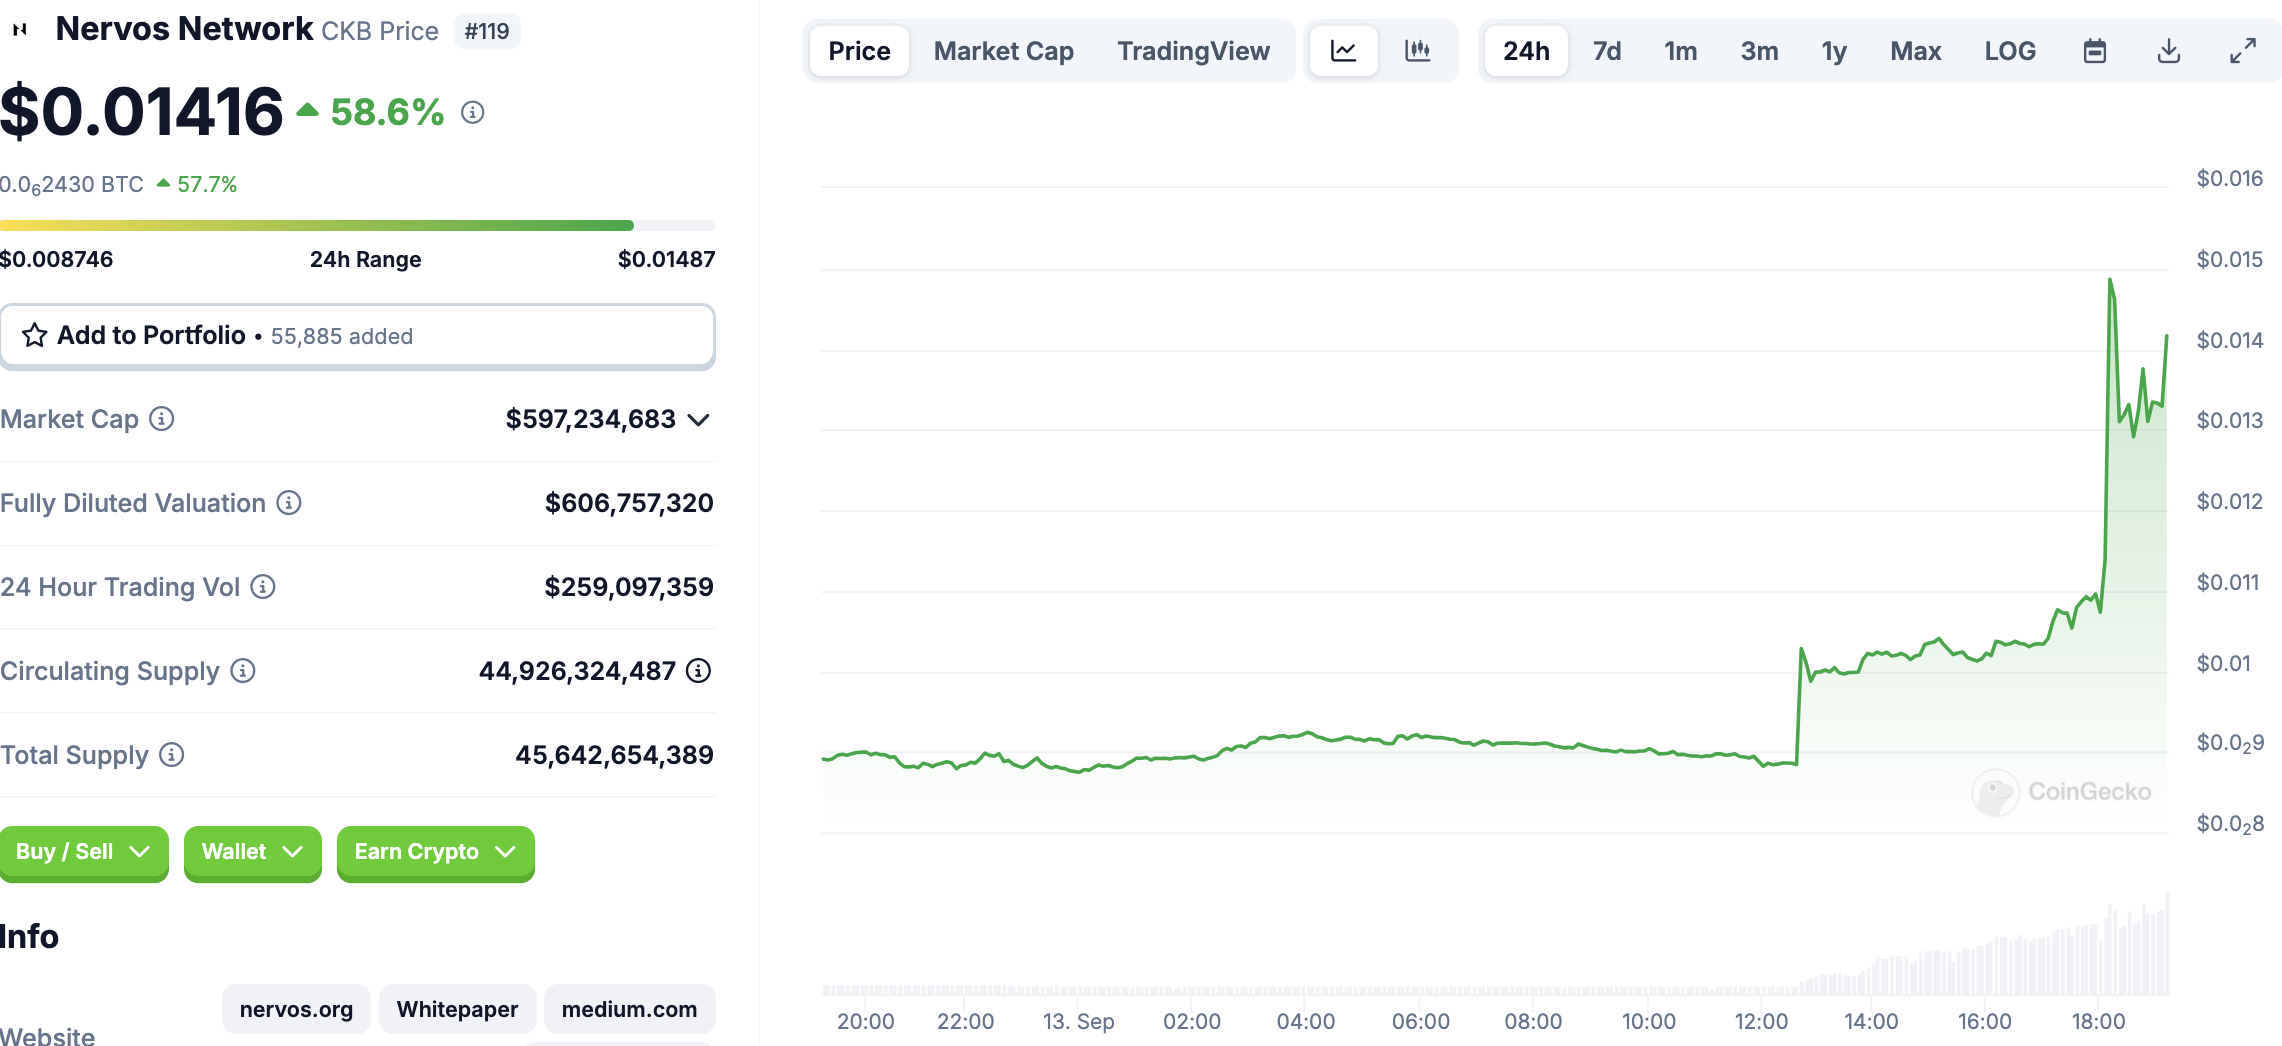Download the chart data
2282x1046 pixels.
[2168, 51]
